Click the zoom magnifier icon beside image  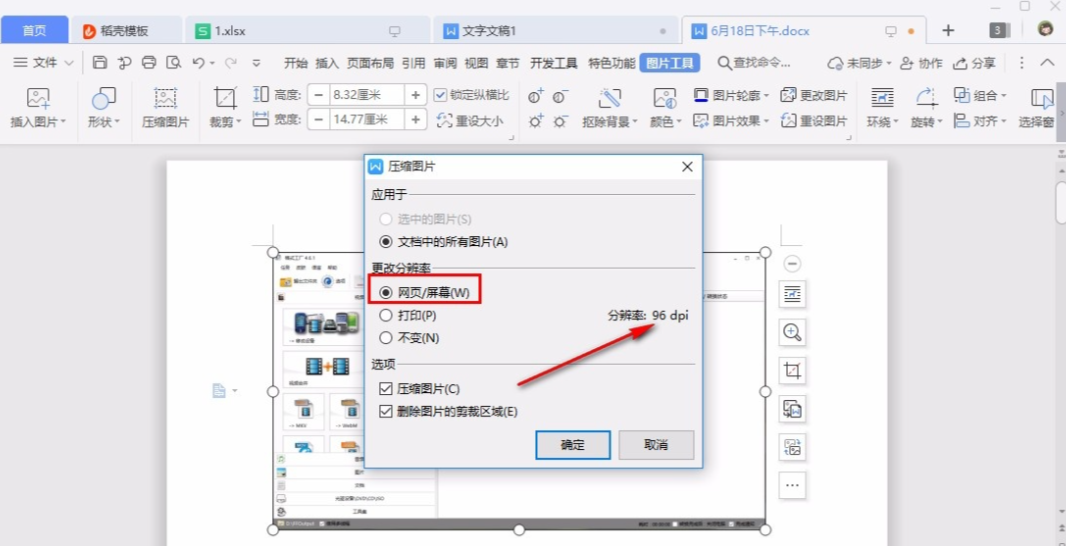(x=792, y=332)
